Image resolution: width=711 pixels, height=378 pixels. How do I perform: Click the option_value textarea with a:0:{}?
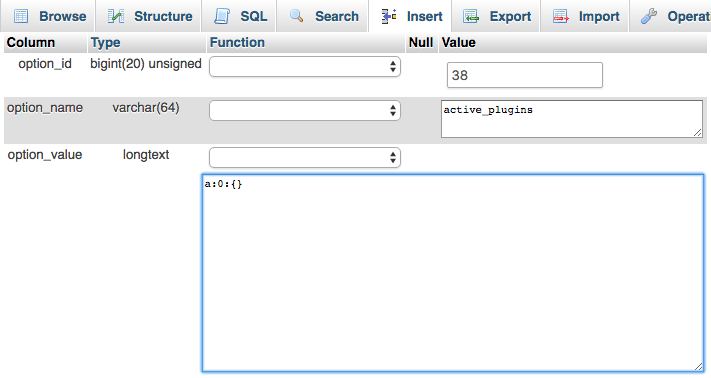453,273
